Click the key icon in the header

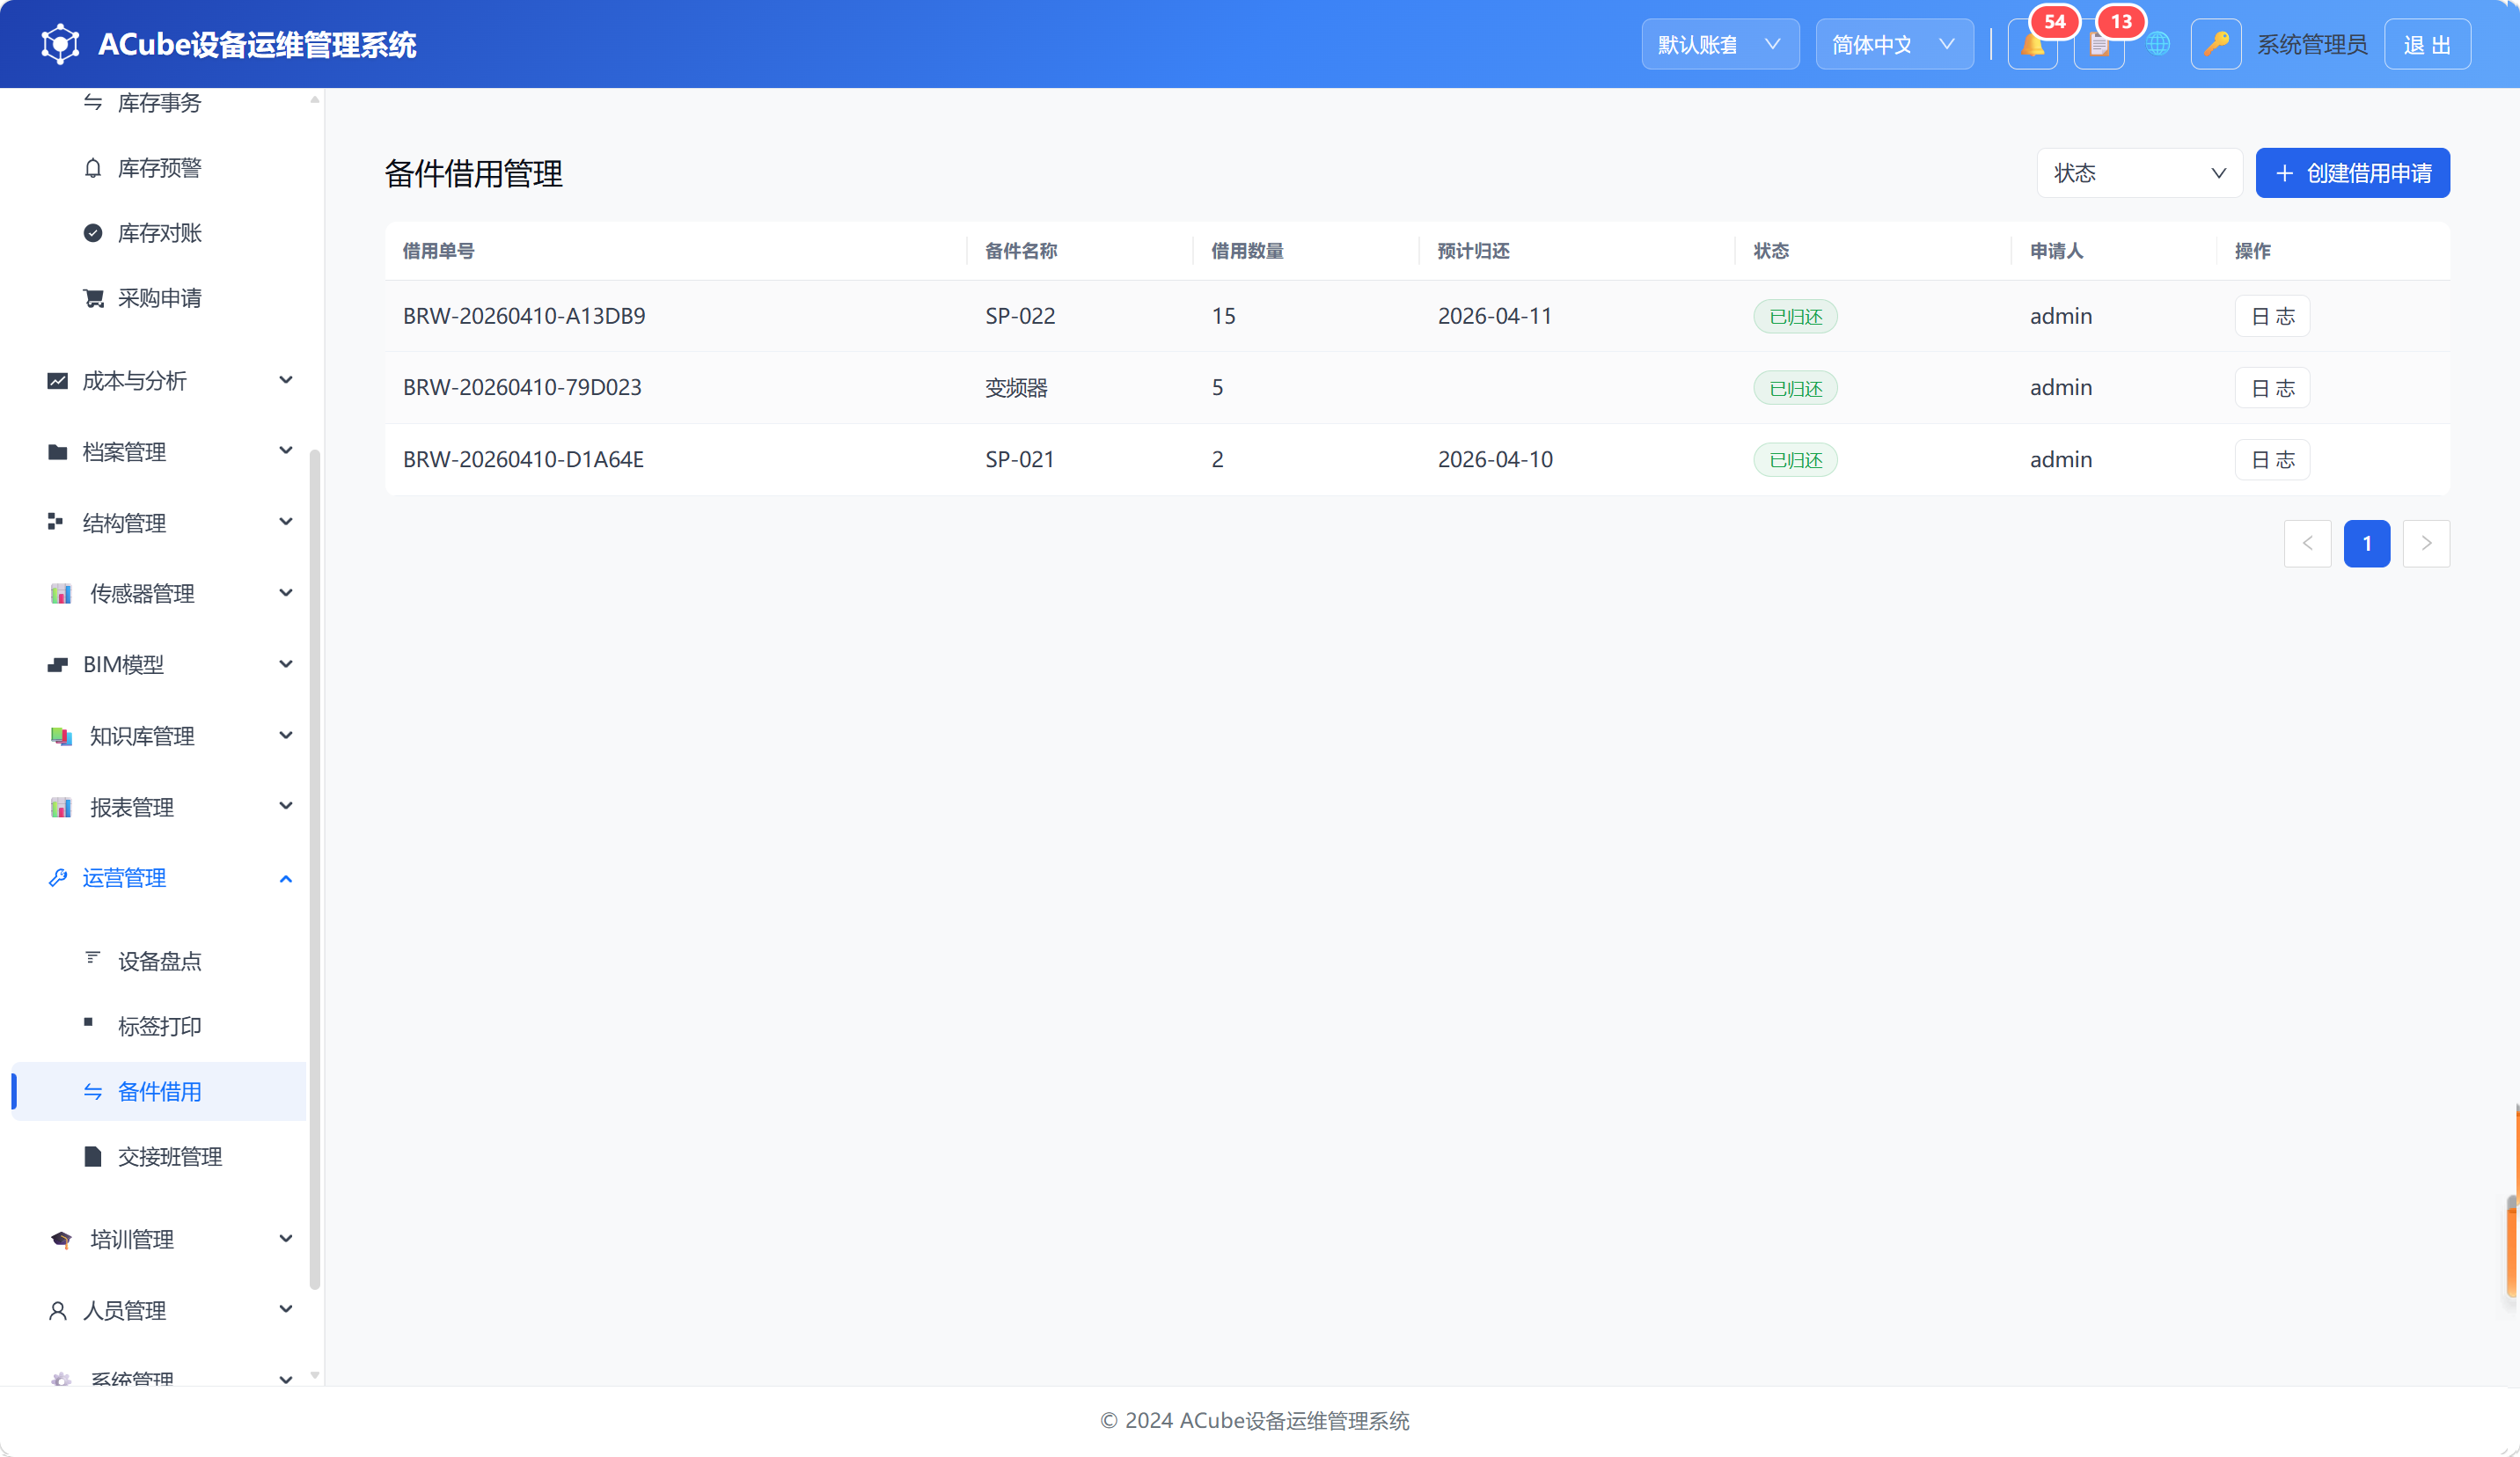click(x=2216, y=44)
